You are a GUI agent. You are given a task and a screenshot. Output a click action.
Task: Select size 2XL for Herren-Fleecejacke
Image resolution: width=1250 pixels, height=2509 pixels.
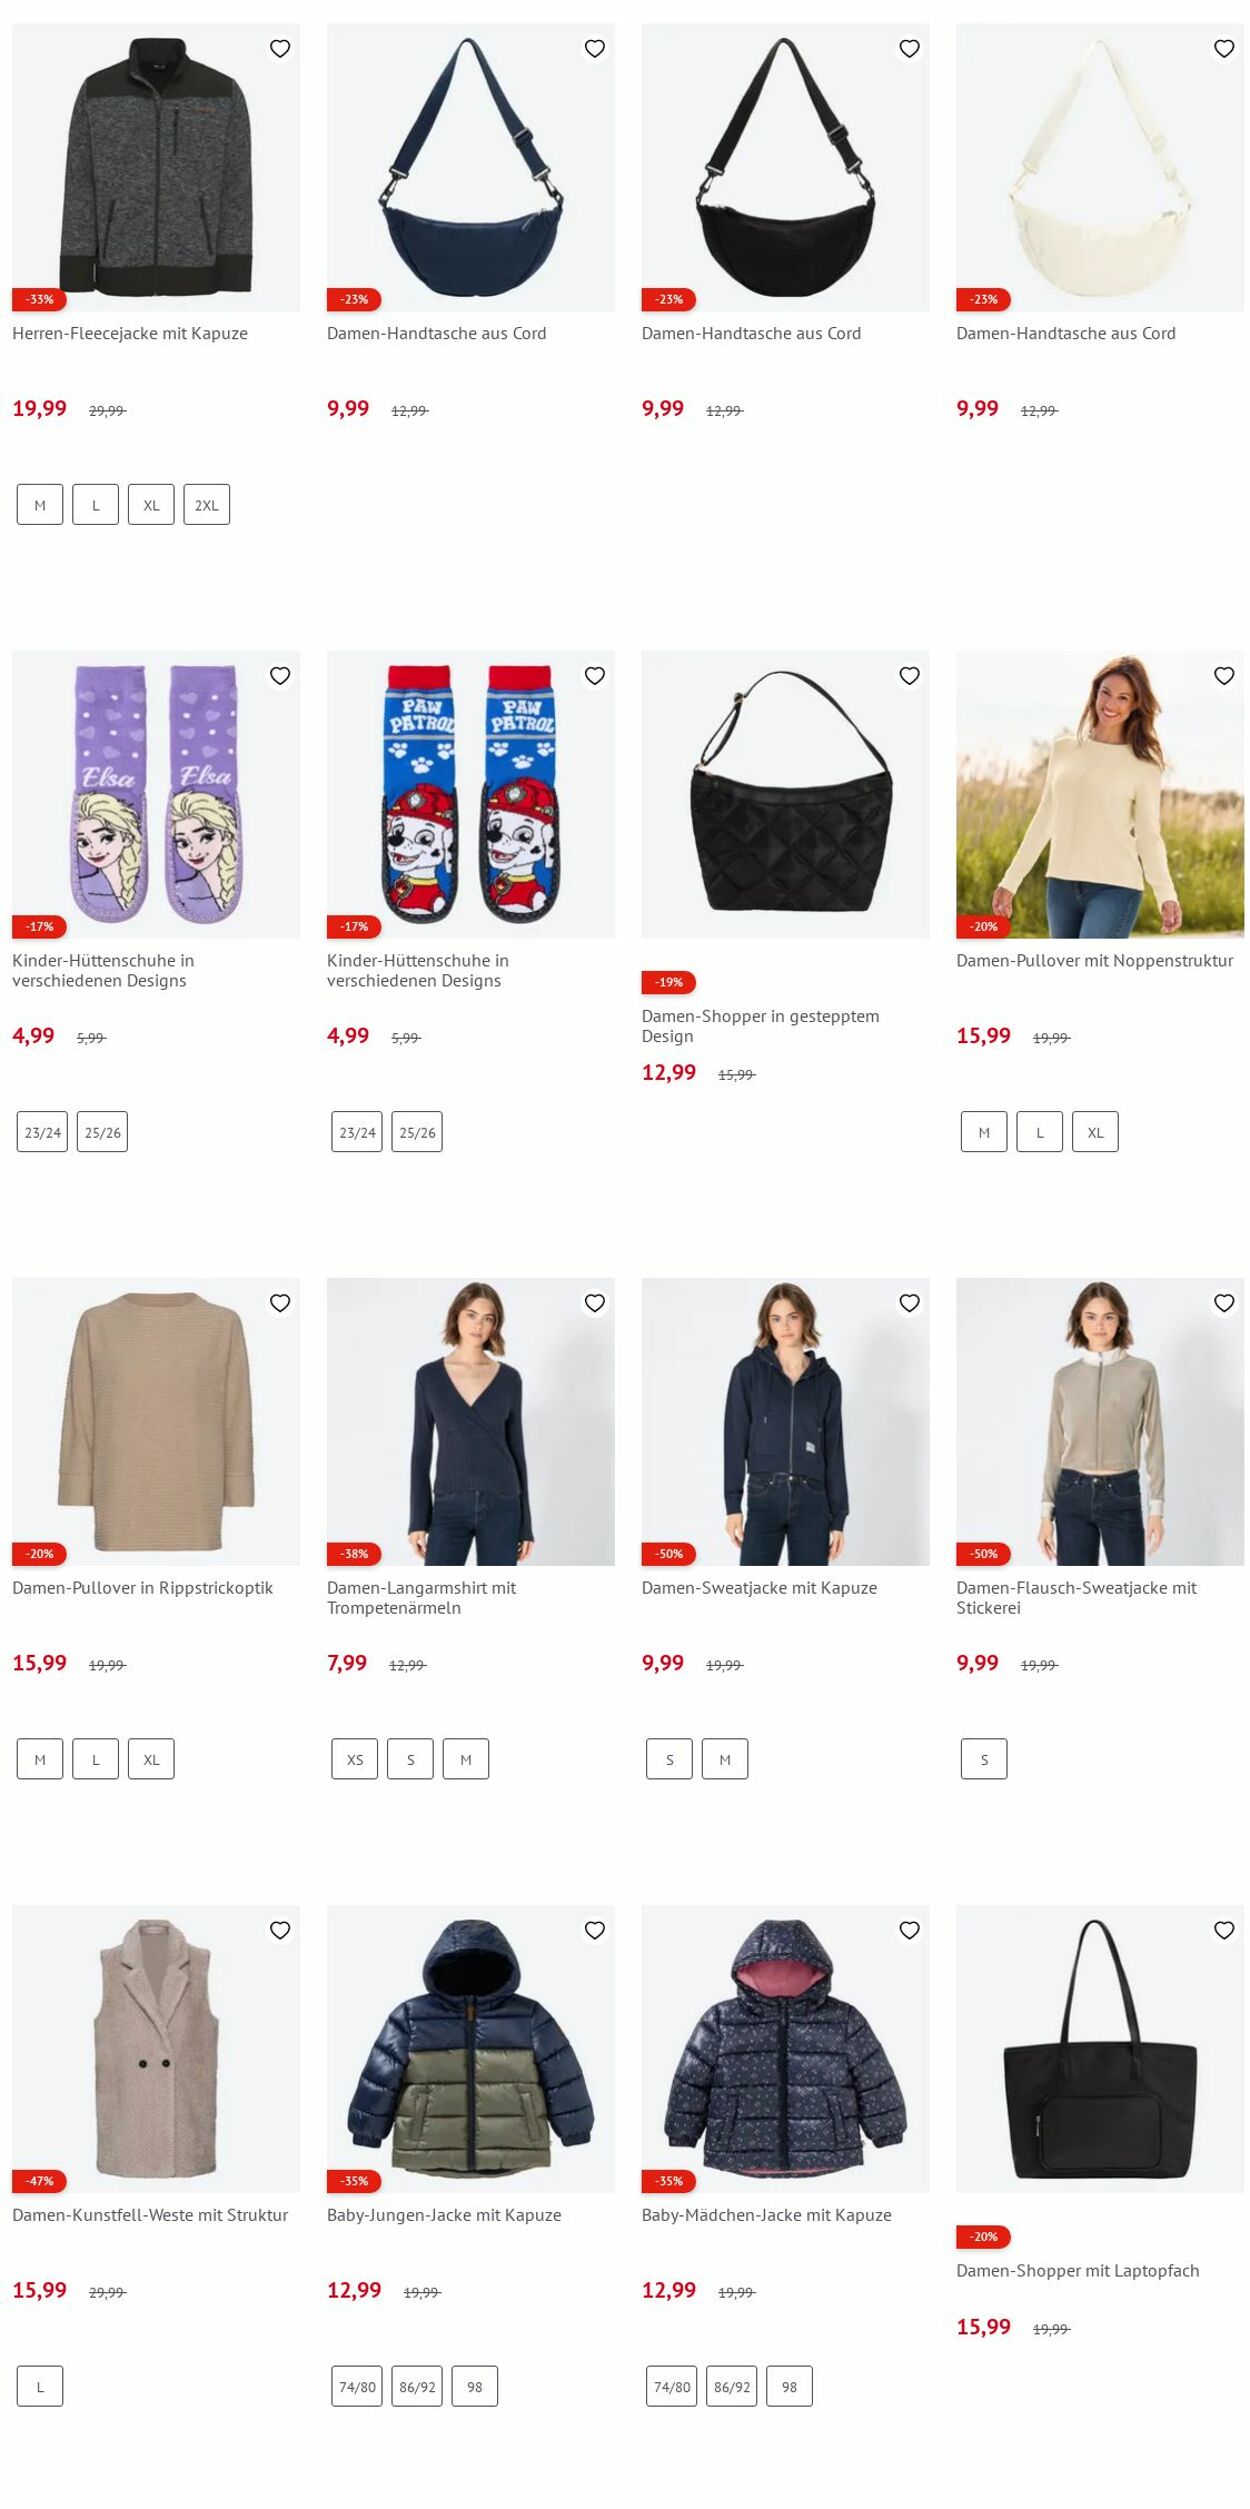[x=207, y=505]
